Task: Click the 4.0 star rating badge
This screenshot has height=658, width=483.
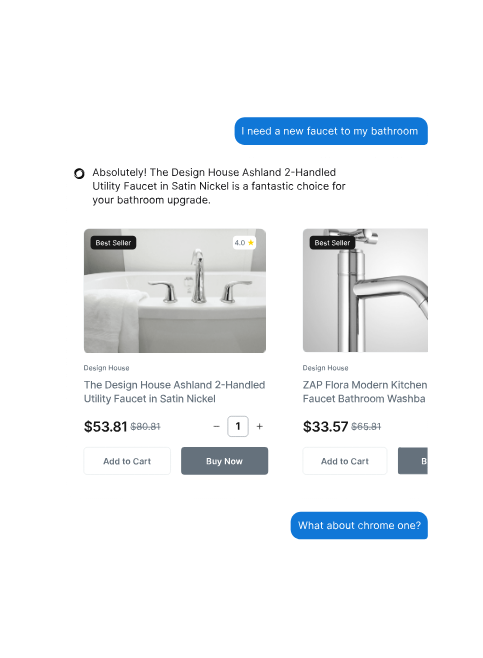Action: click(244, 243)
